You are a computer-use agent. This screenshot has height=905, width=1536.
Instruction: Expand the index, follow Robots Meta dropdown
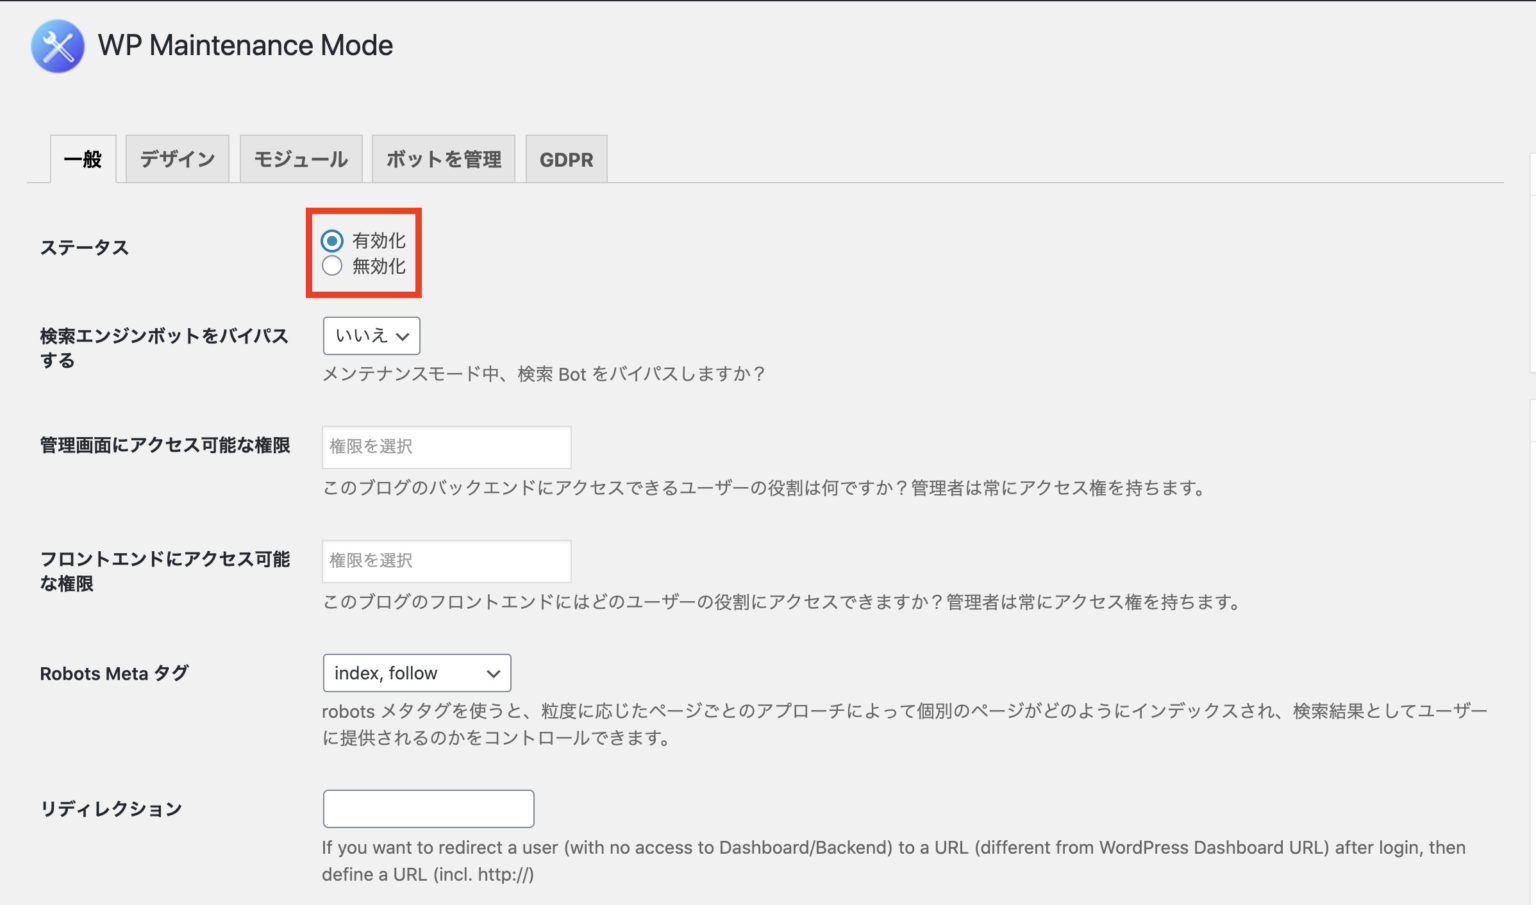pyautogui.click(x=416, y=673)
